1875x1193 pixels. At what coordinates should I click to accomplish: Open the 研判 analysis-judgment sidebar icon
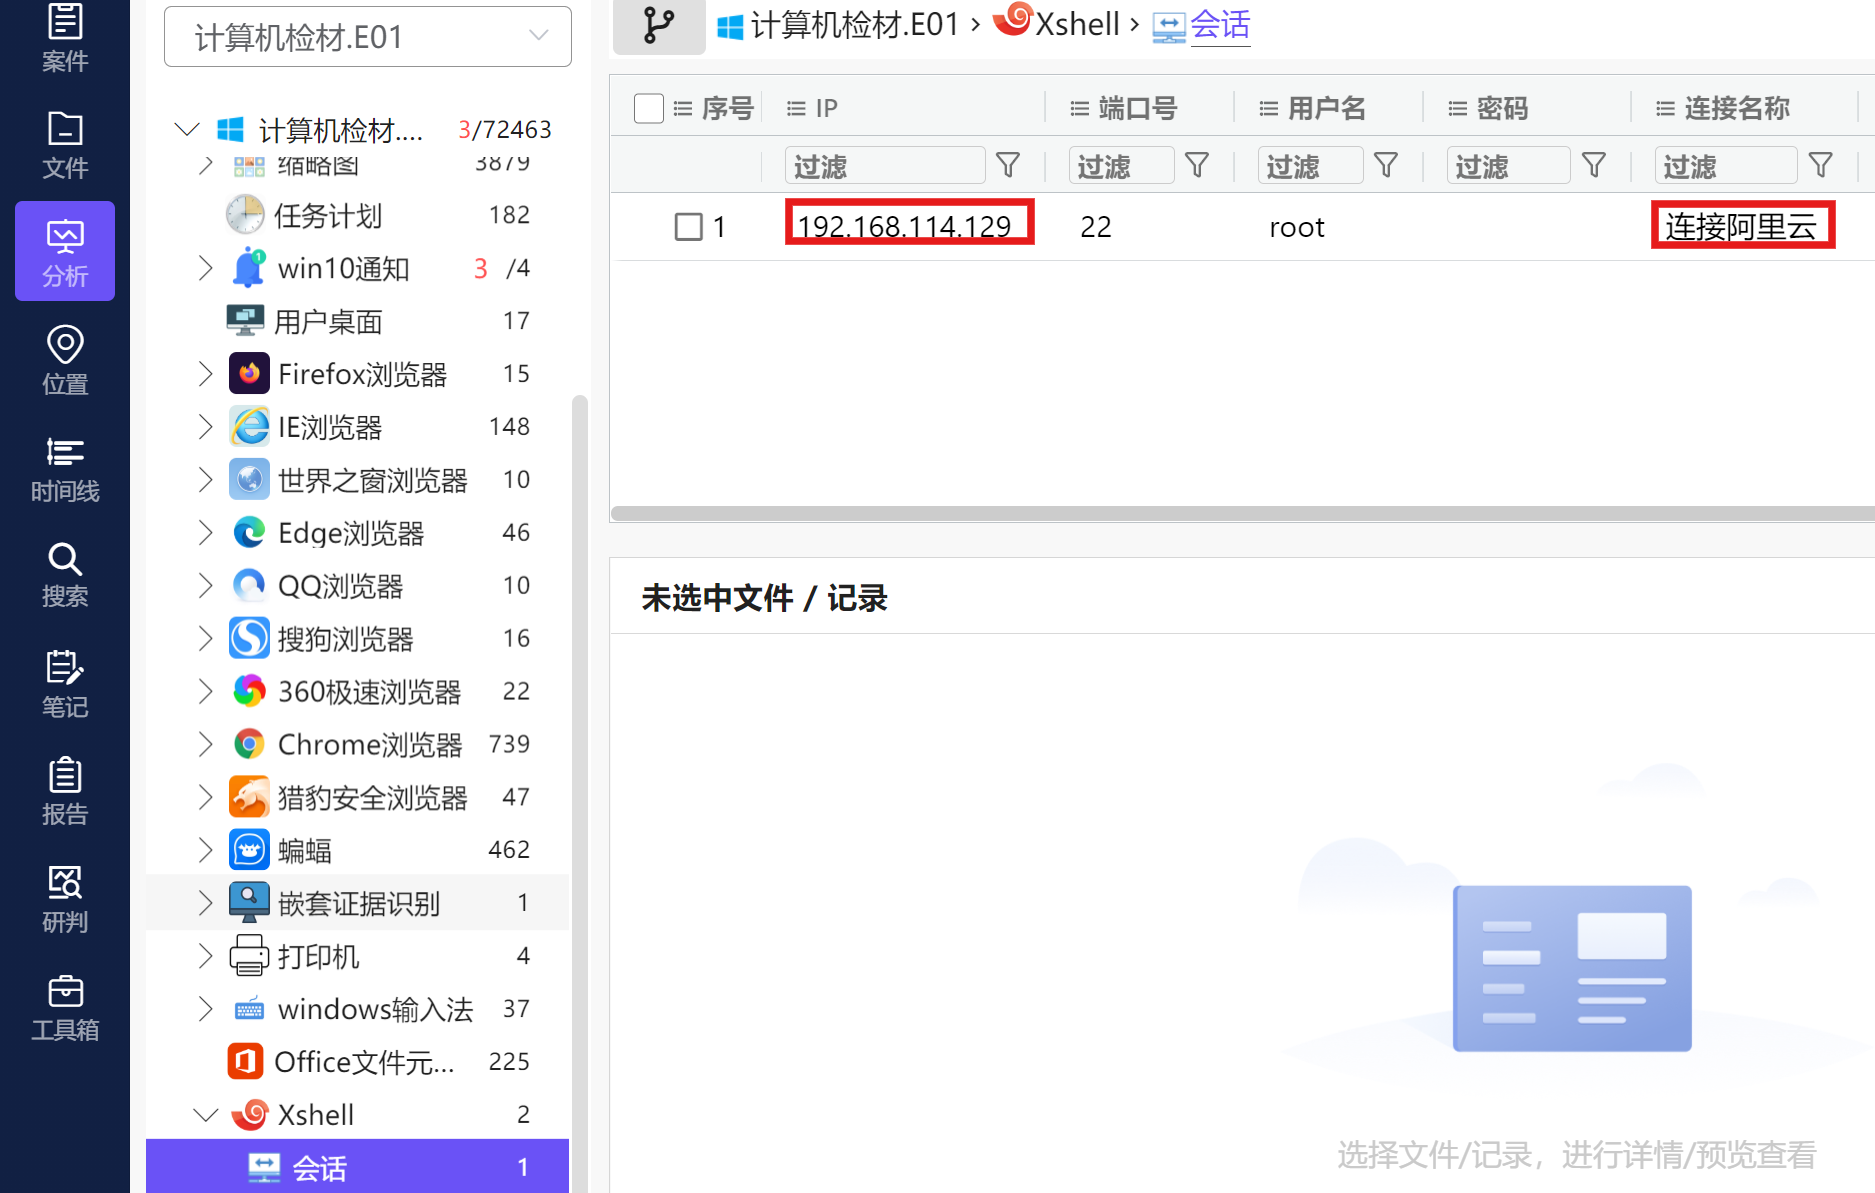point(65,899)
